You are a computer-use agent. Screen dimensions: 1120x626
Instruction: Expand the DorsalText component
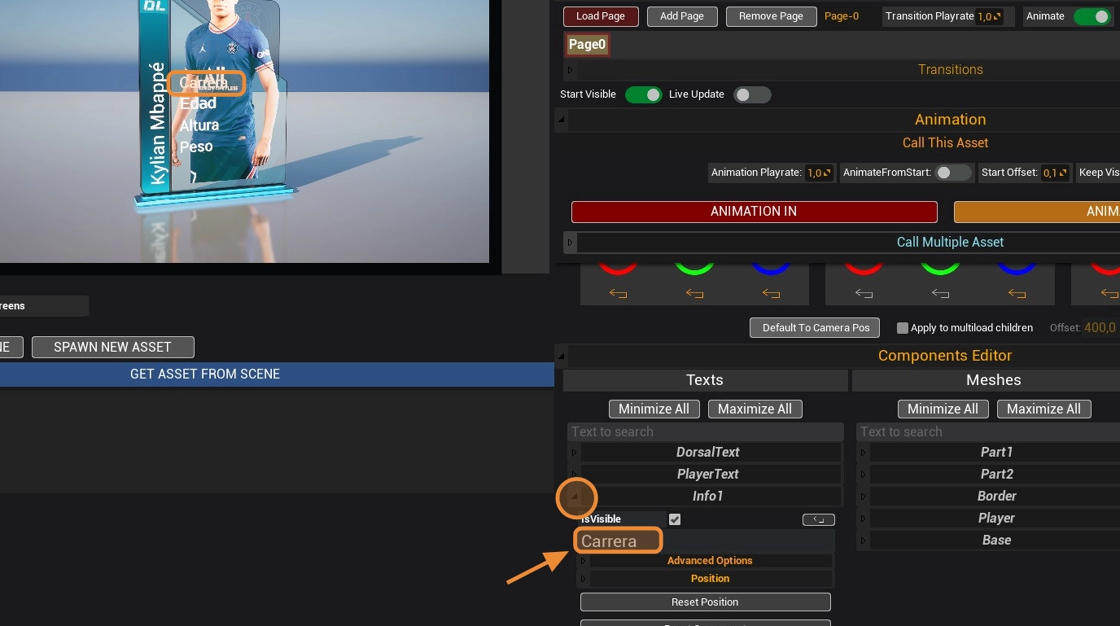574,452
